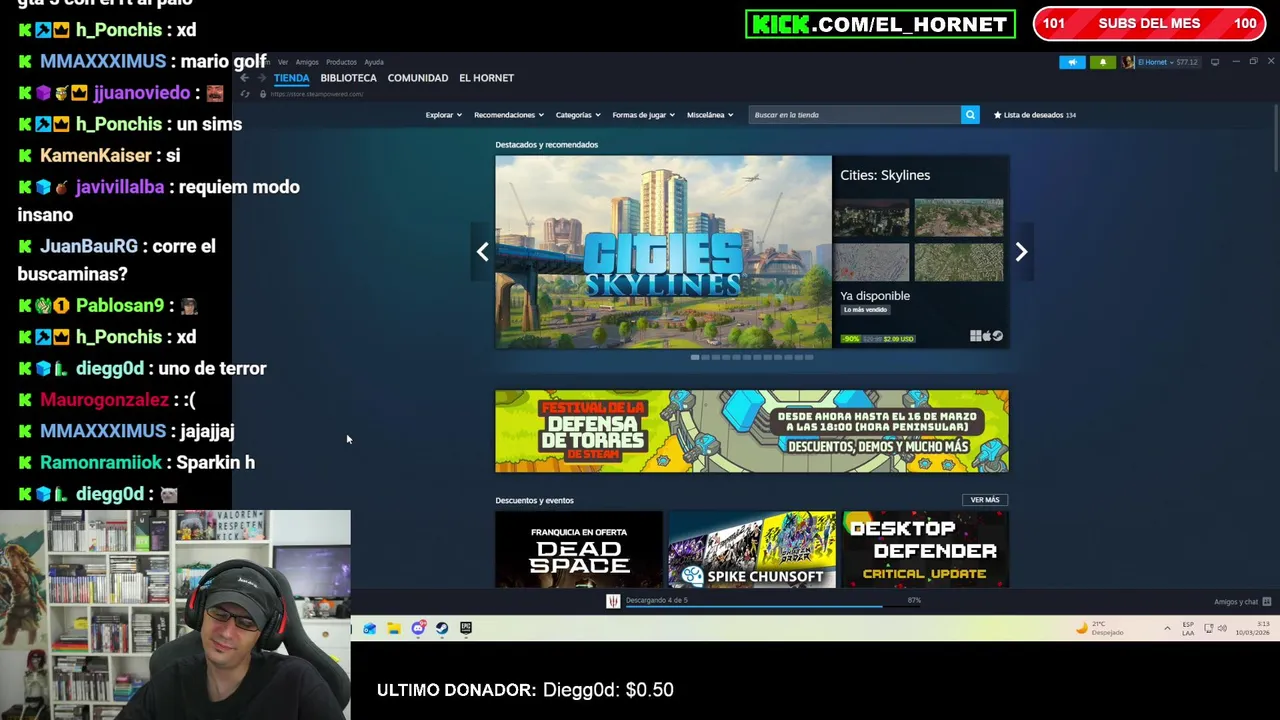Expand the Explorar dropdown
The width and height of the screenshot is (1280, 720).
coord(443,115)
